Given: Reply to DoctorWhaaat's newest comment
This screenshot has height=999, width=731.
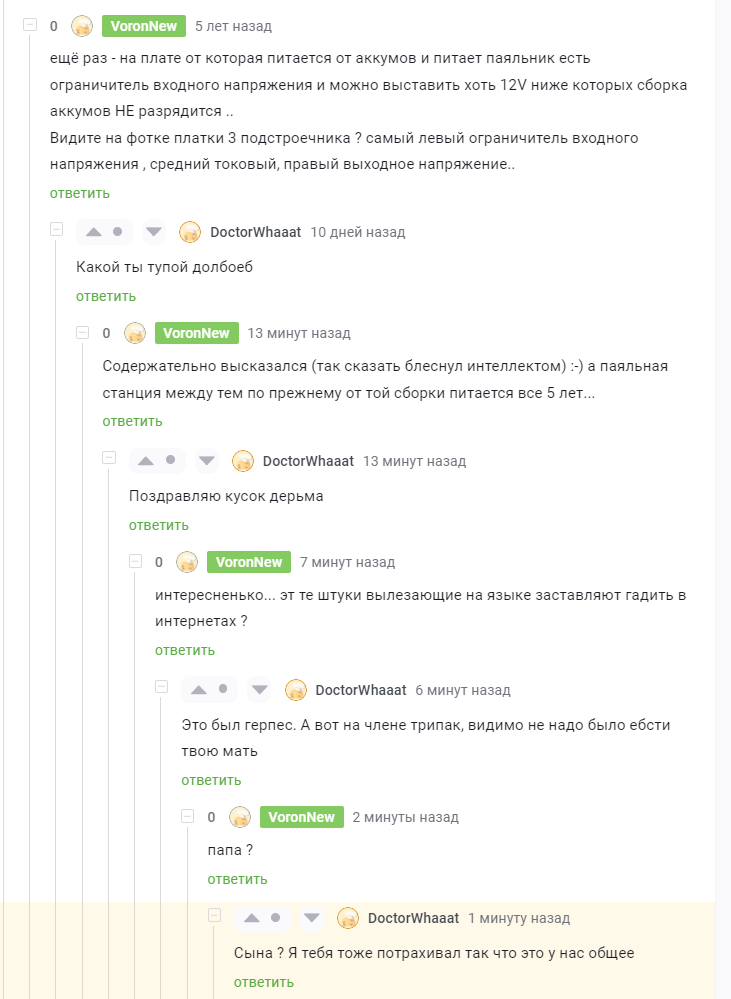Looking at the screenshot, I should pos(264,982).
